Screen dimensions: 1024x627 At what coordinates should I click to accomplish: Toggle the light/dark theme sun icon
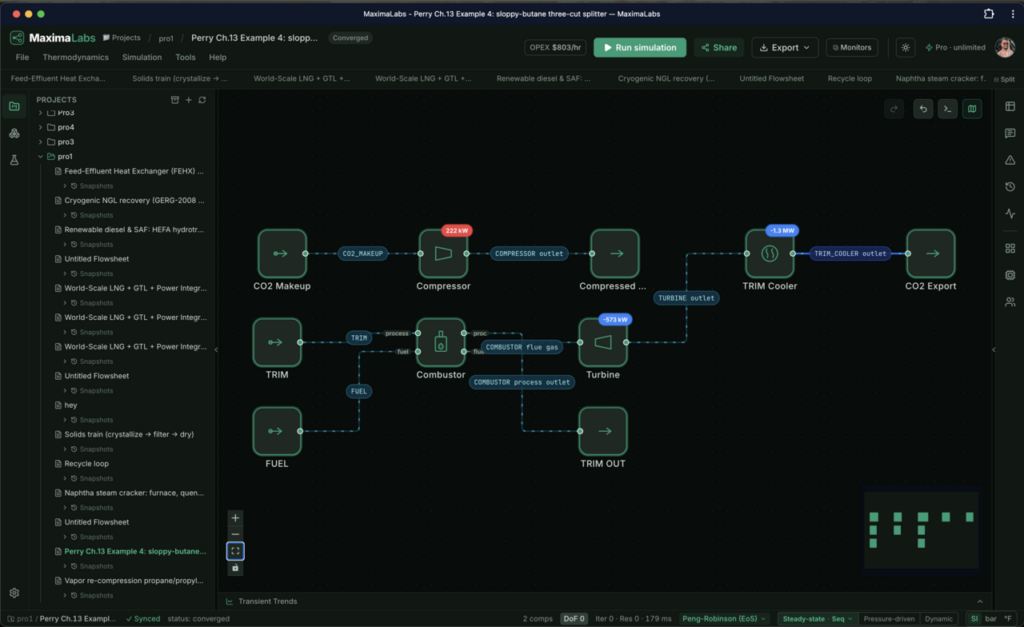(x=905, y=48)
